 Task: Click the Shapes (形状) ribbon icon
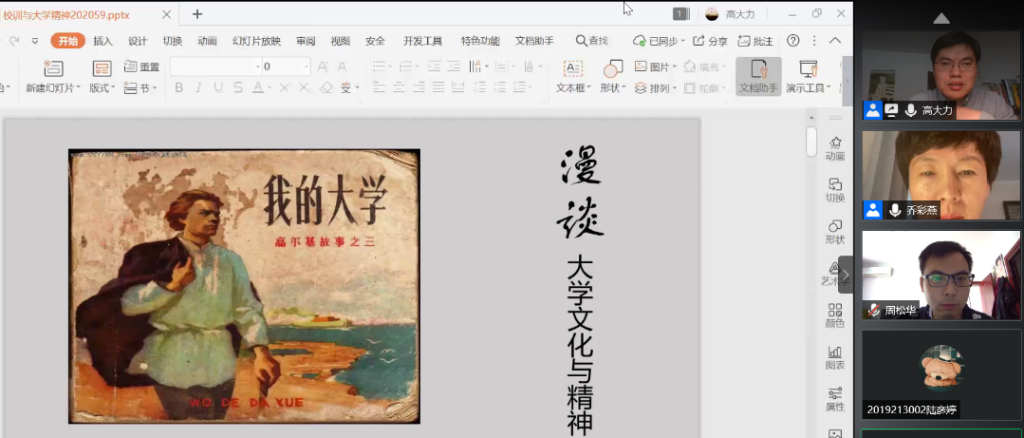pos(612,68)
